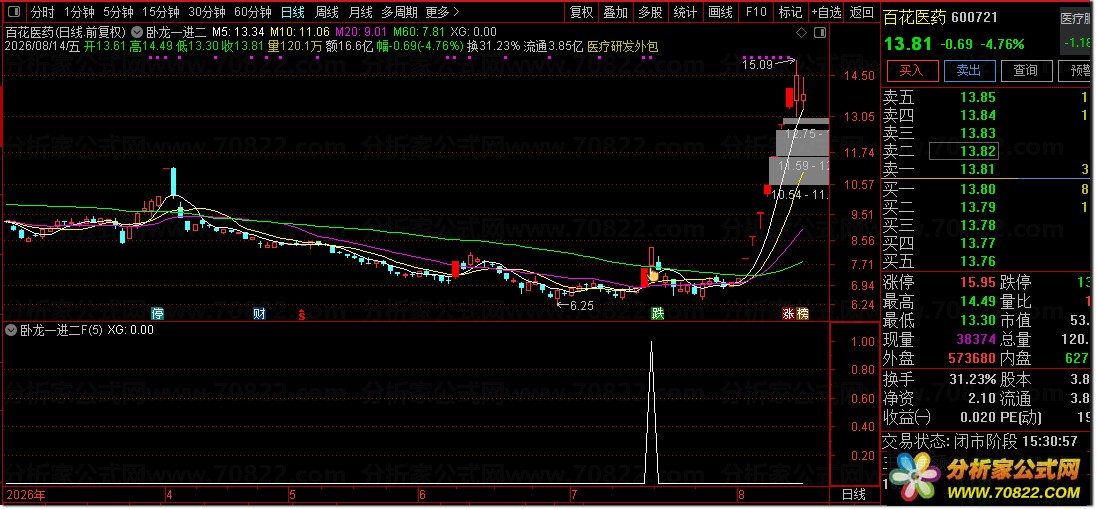Image resolution: width=1097 pixels, height=509 pixels.
Task: Open F10 company information
Action: (x=756, y=12)
